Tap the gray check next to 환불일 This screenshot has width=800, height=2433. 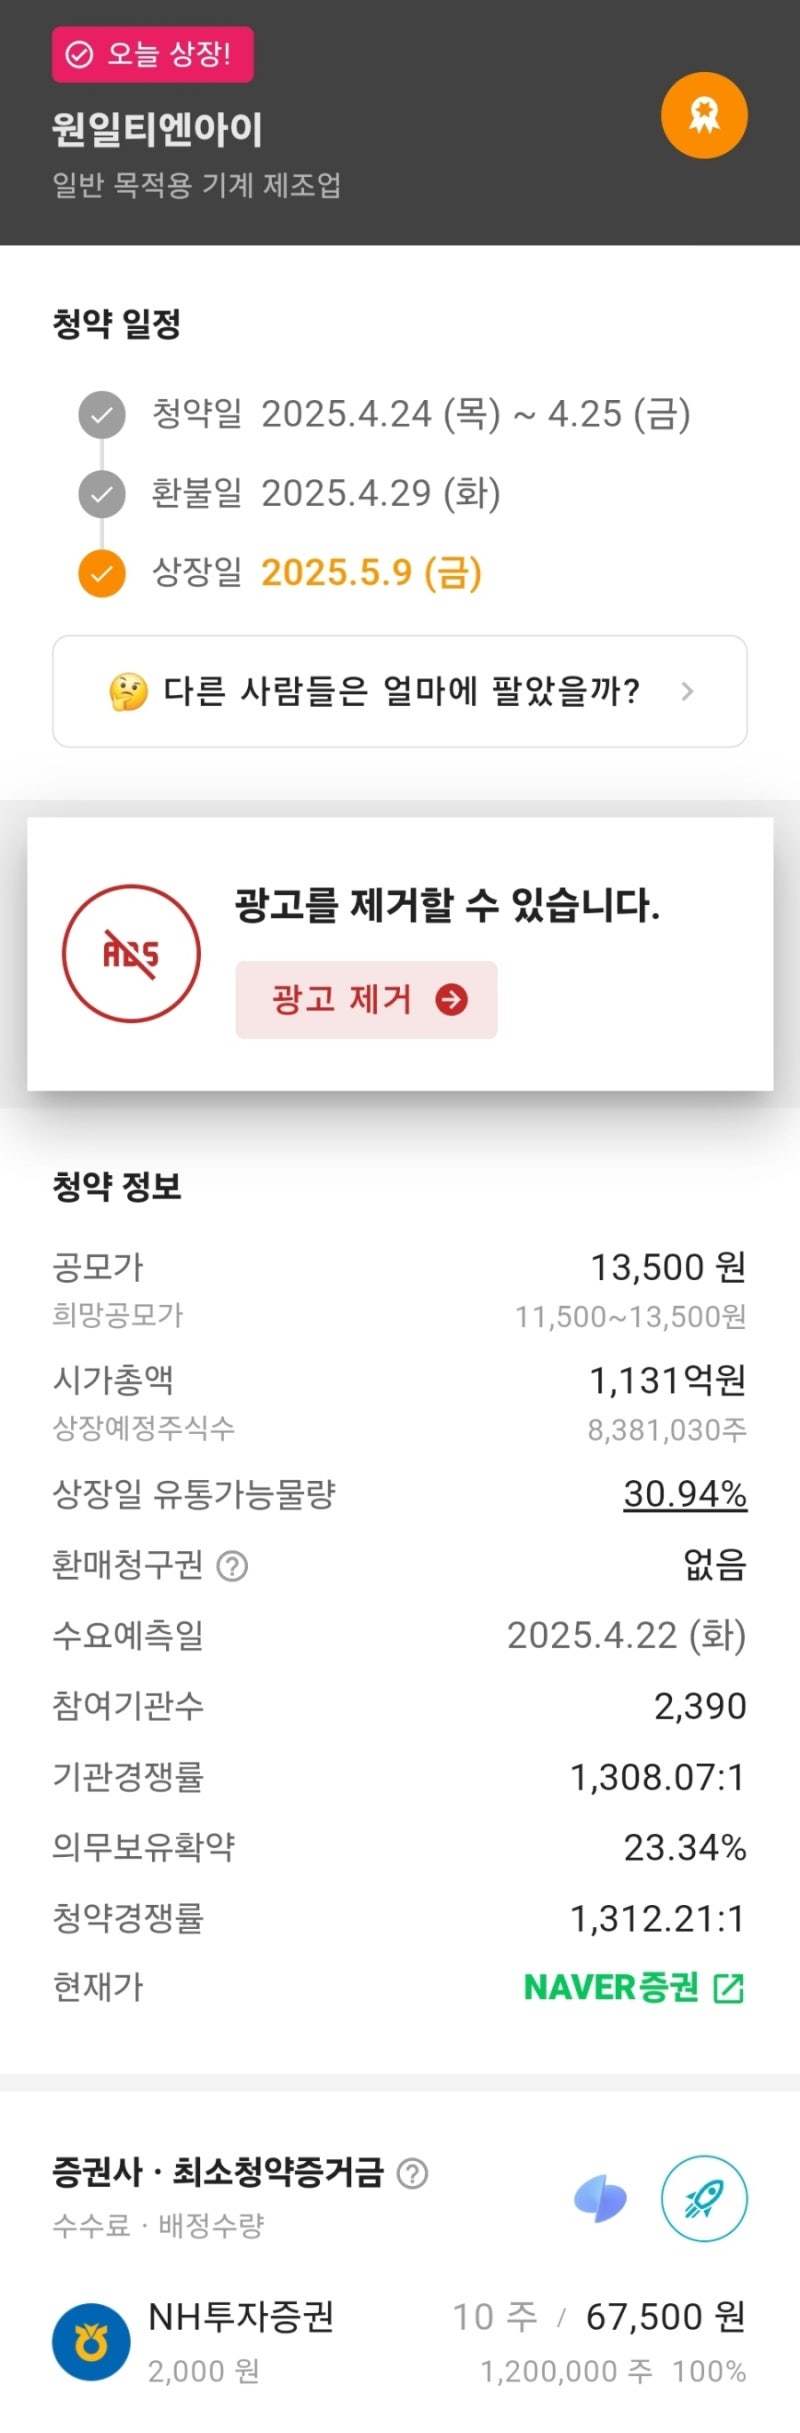[102, 494]
